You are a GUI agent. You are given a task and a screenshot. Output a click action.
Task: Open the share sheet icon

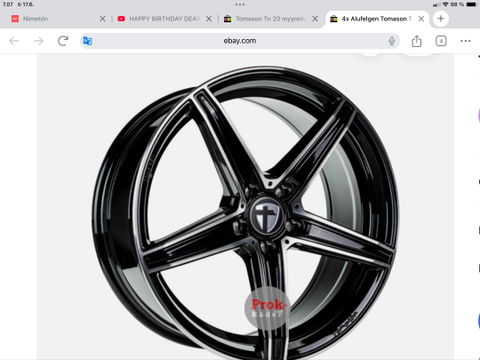416,41
